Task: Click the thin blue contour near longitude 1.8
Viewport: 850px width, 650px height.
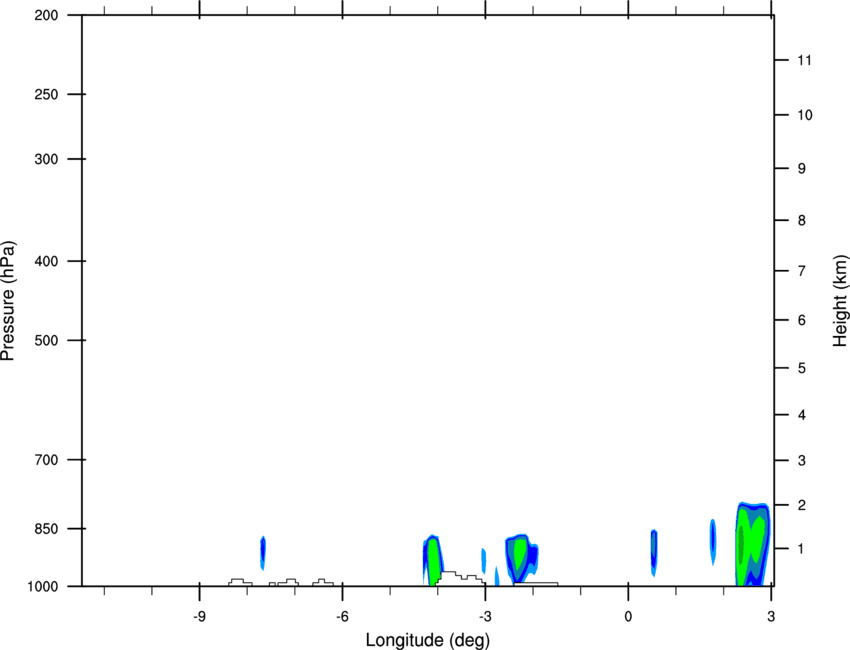Action: (713, 542)
